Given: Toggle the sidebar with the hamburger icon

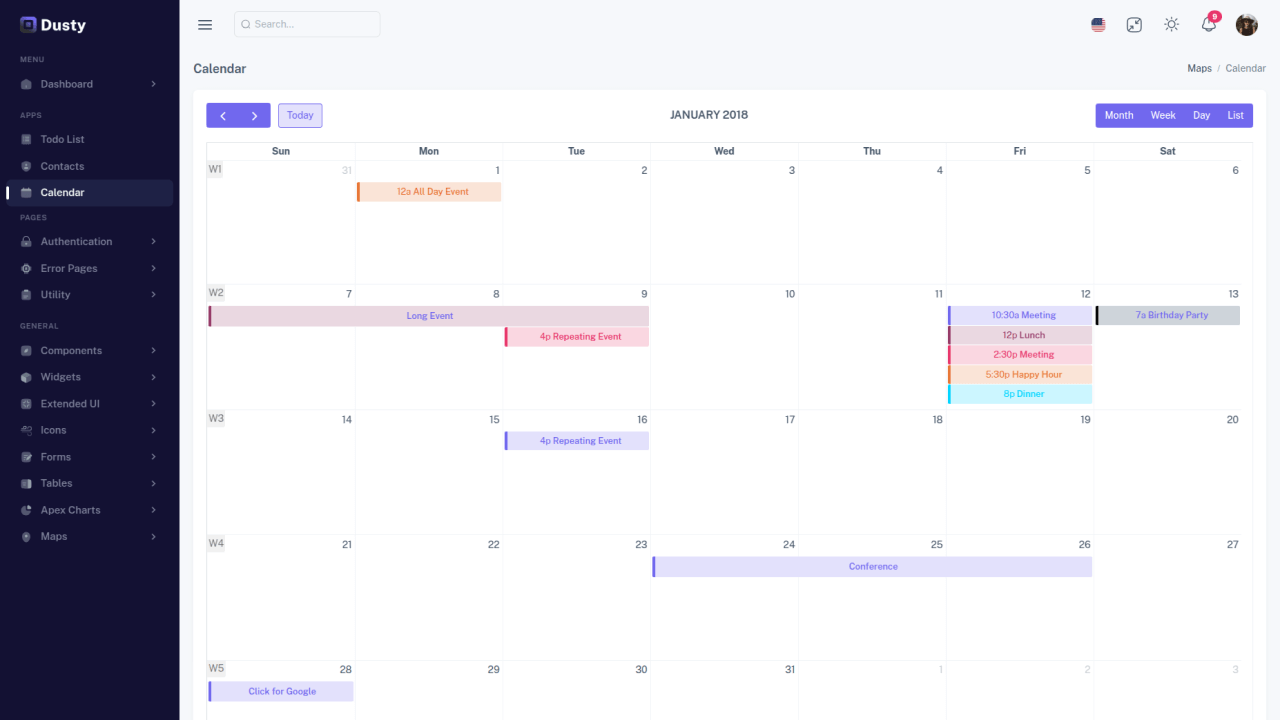Looking at the screenshot, I should [205, 24].
